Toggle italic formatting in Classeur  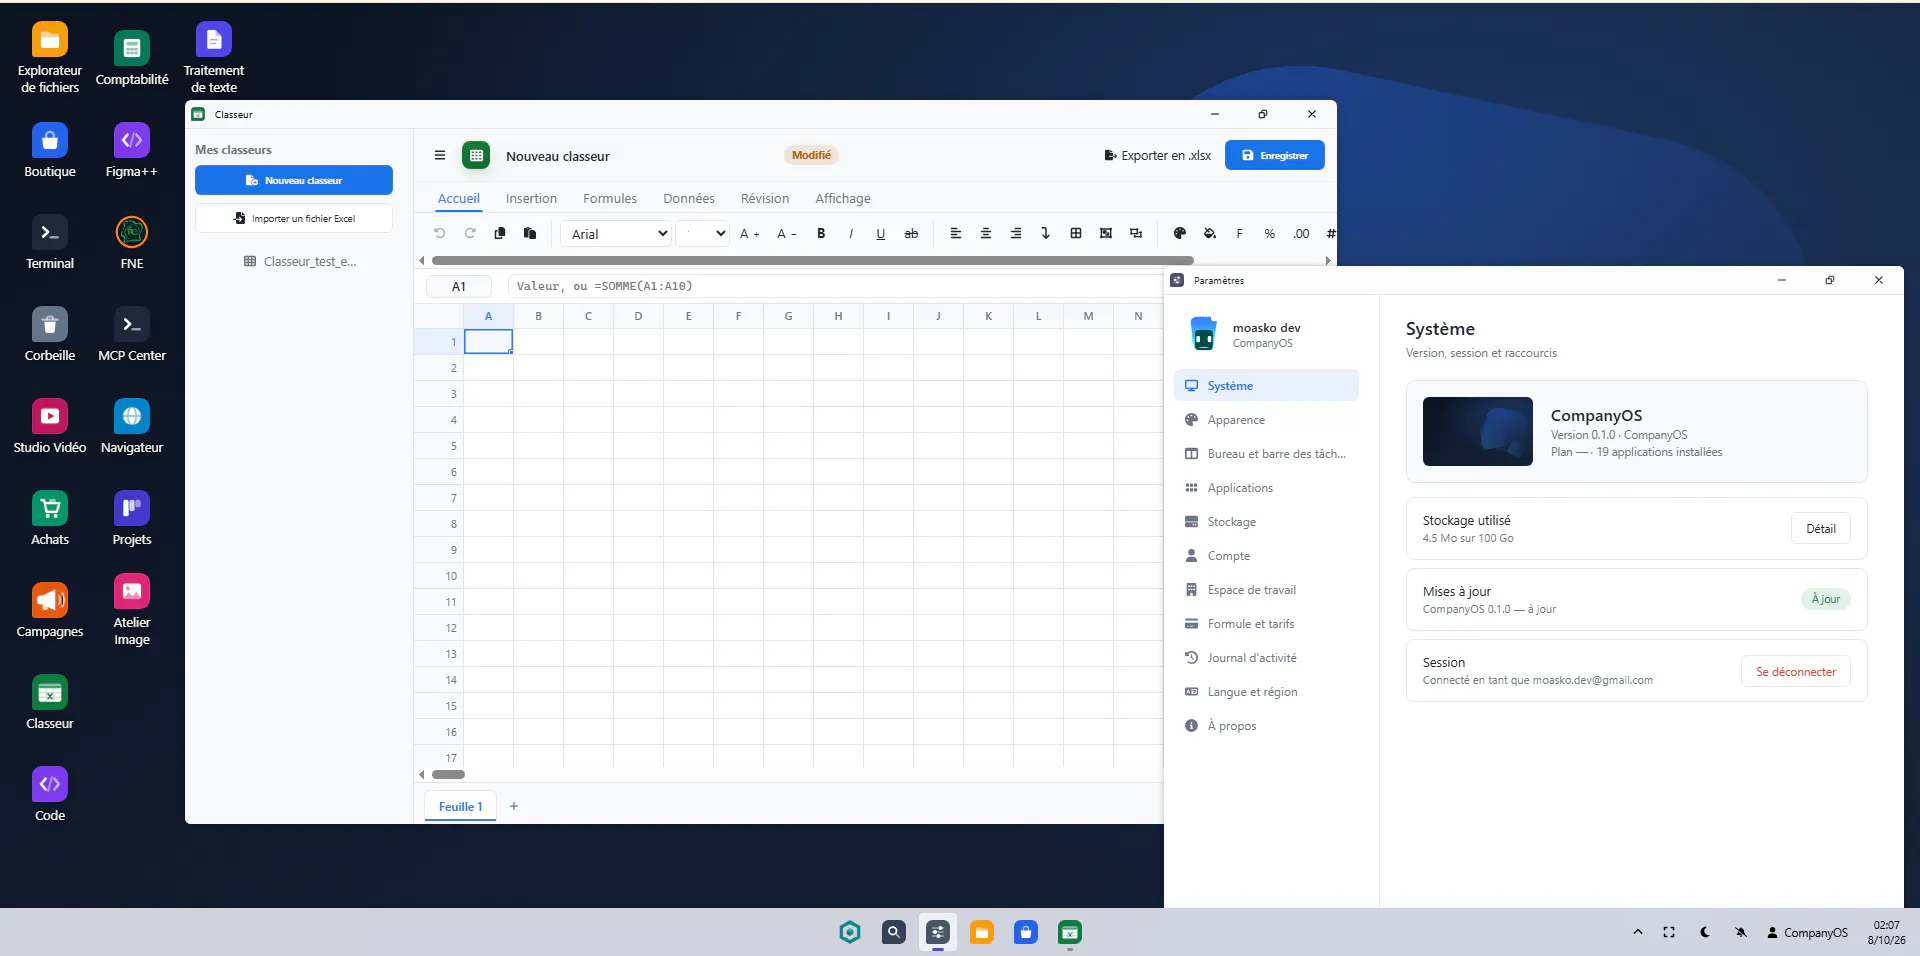click(851, 233)
